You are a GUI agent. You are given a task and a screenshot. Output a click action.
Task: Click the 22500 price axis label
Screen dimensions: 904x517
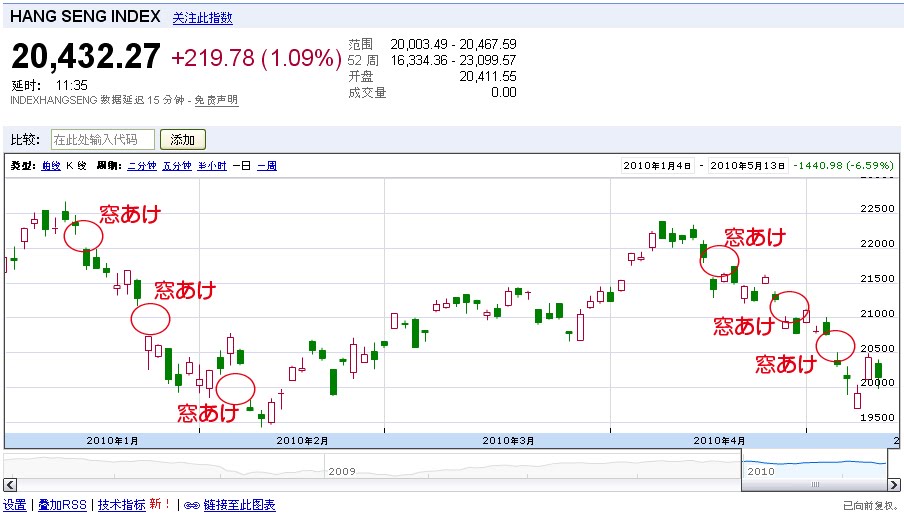[877, 209]
